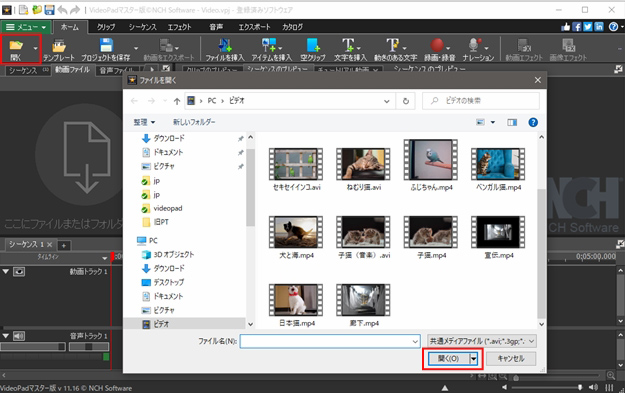Click the ファイル名 input field

pyautogui.click(x=330, y=341)
